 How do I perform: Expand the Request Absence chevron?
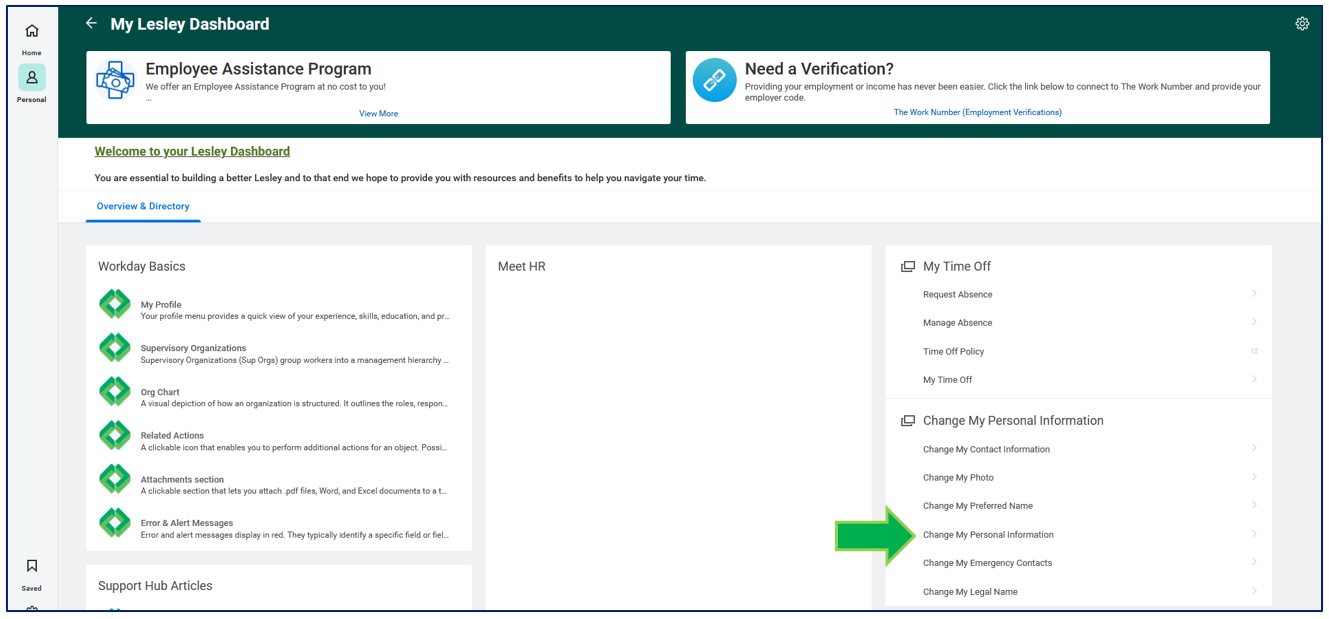tap(1254, 294)
